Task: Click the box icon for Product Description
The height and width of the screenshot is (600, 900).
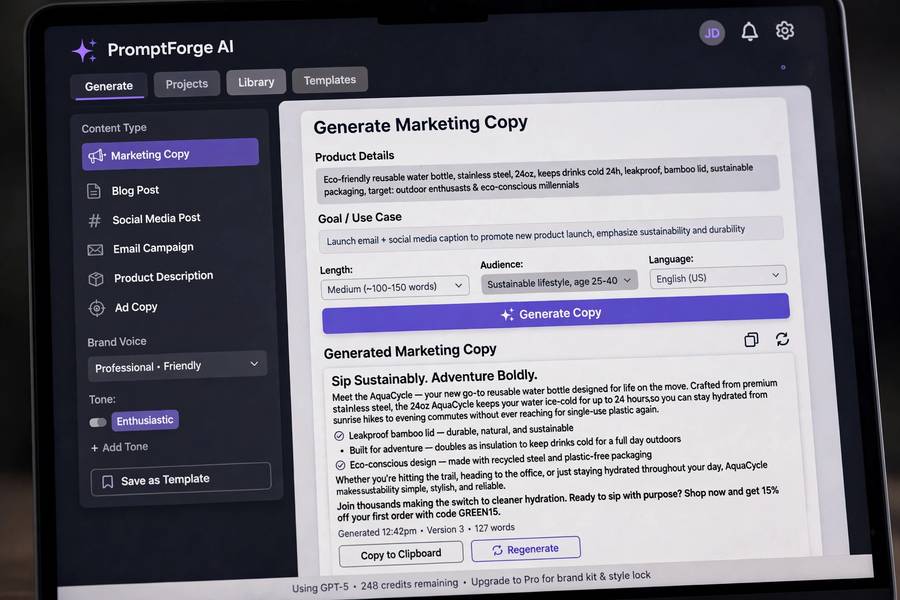Action: 96,279
